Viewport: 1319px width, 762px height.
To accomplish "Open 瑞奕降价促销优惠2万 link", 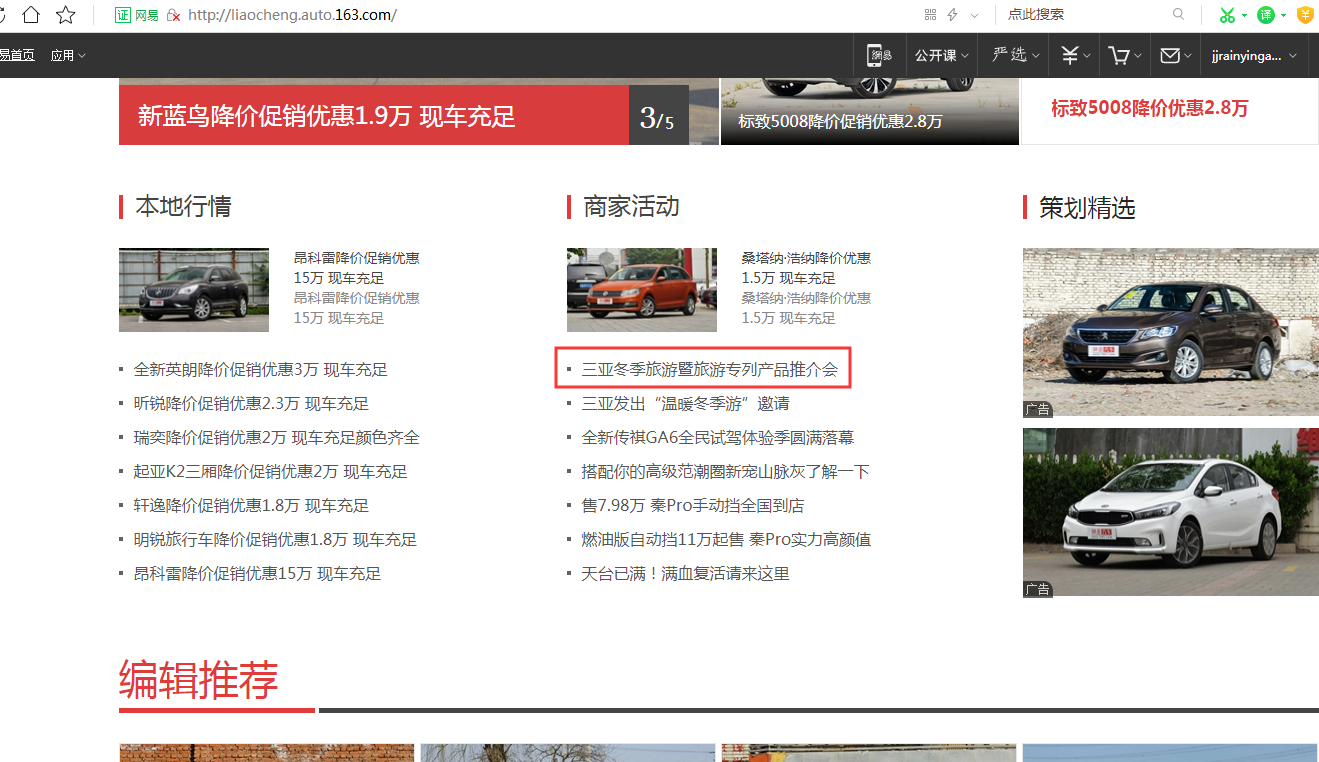I will 276,437.
